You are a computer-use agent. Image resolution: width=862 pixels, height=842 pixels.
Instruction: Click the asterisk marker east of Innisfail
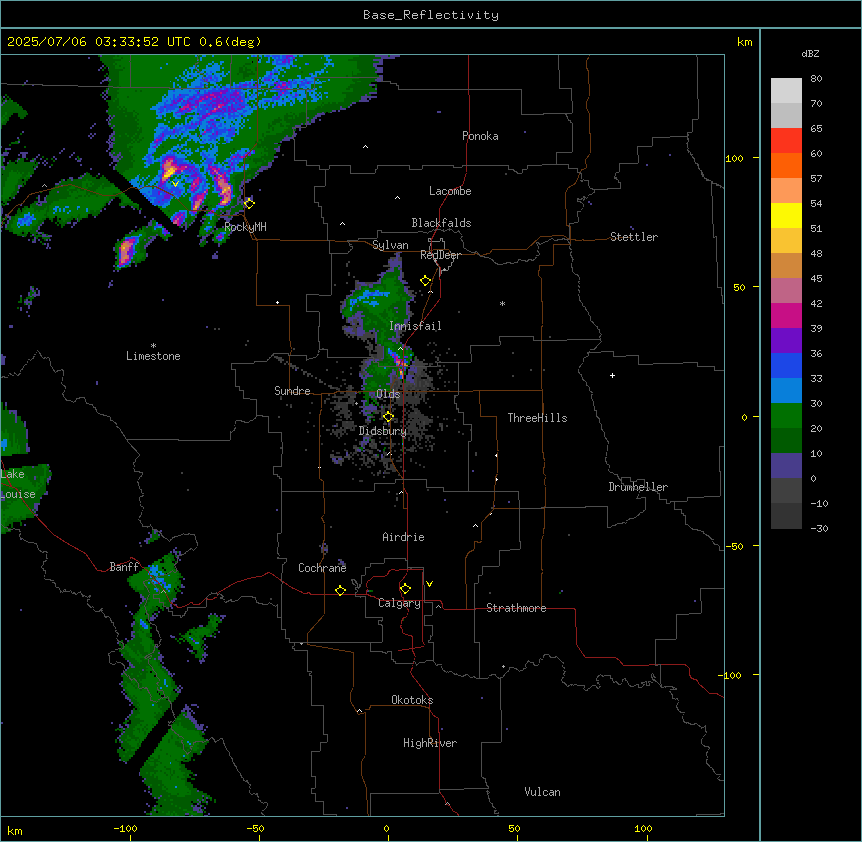(502, 303)
